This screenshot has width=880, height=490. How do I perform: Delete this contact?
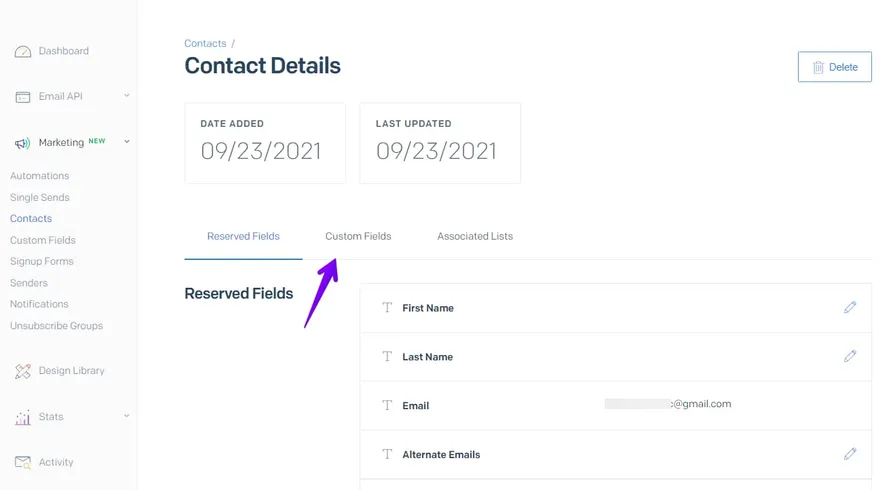coord(835,67)
